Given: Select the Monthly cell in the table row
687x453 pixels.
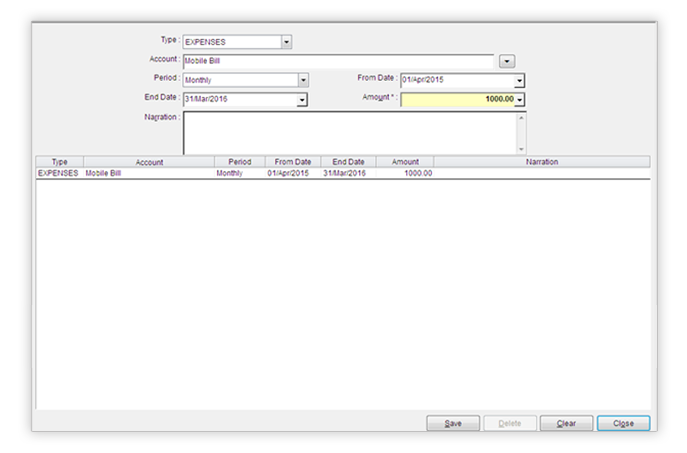Looking at the screenshot, I should click(240, 173).
